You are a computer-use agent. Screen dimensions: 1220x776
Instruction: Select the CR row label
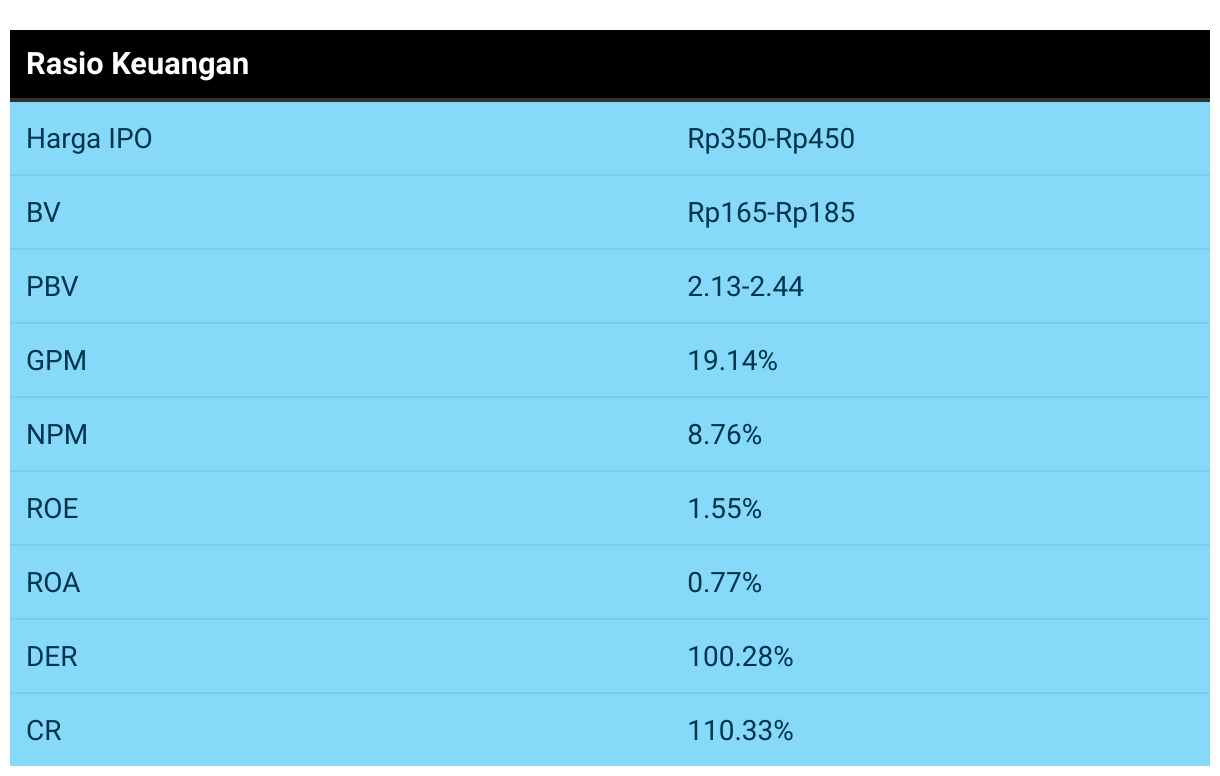[x=43, y=731]
